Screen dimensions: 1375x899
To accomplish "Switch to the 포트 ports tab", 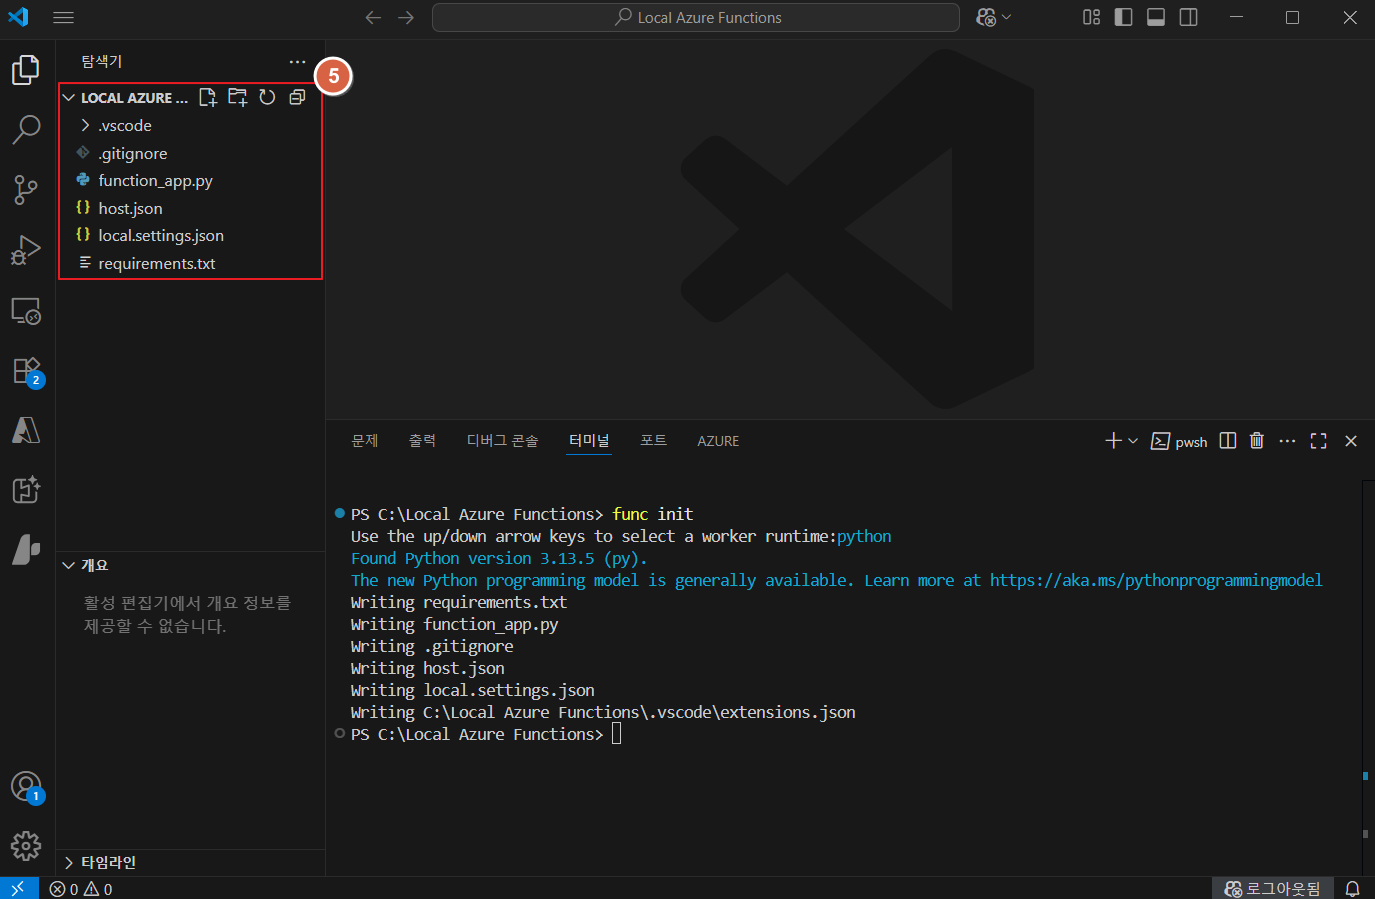I will [654, 441].
